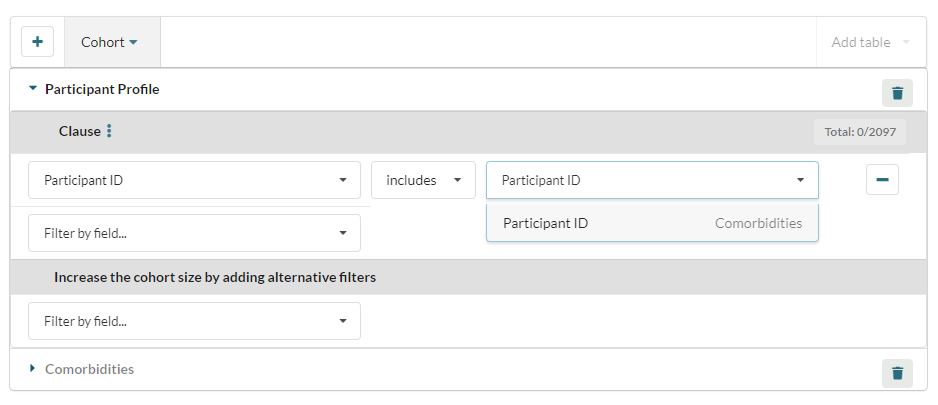Viewport: 938px width, 405px height.
Task: Select the Participant ID Comorbidities option
Action: (652, 223)
